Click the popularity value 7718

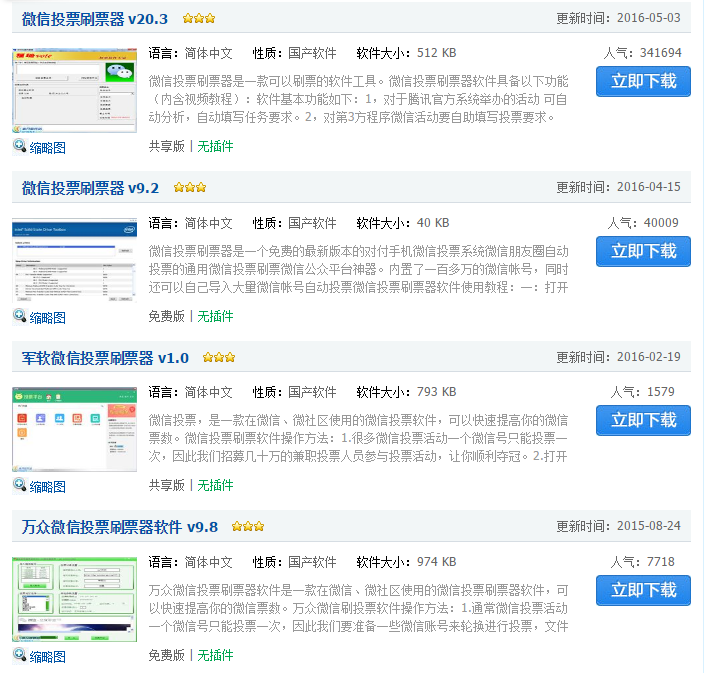pos(661,562)
